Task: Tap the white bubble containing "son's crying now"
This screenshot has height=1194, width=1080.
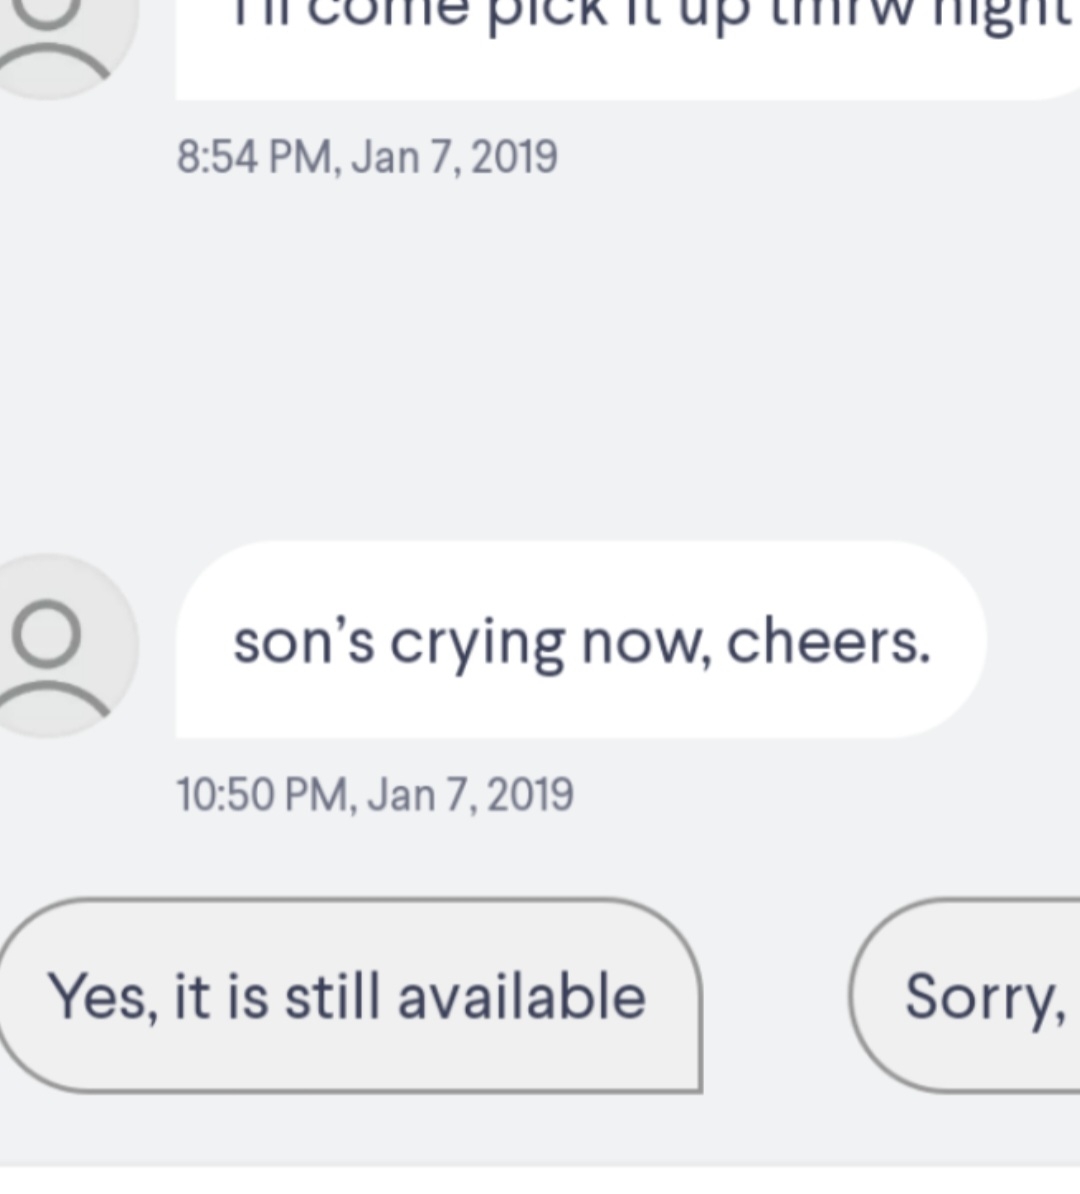Action: pyautogui.click(x=580, y=641)
